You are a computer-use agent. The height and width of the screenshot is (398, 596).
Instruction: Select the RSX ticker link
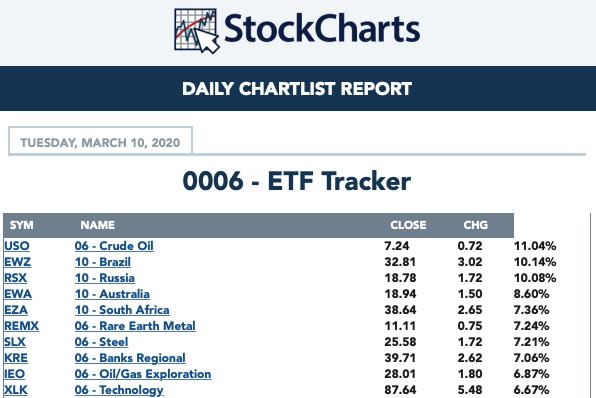16,278
